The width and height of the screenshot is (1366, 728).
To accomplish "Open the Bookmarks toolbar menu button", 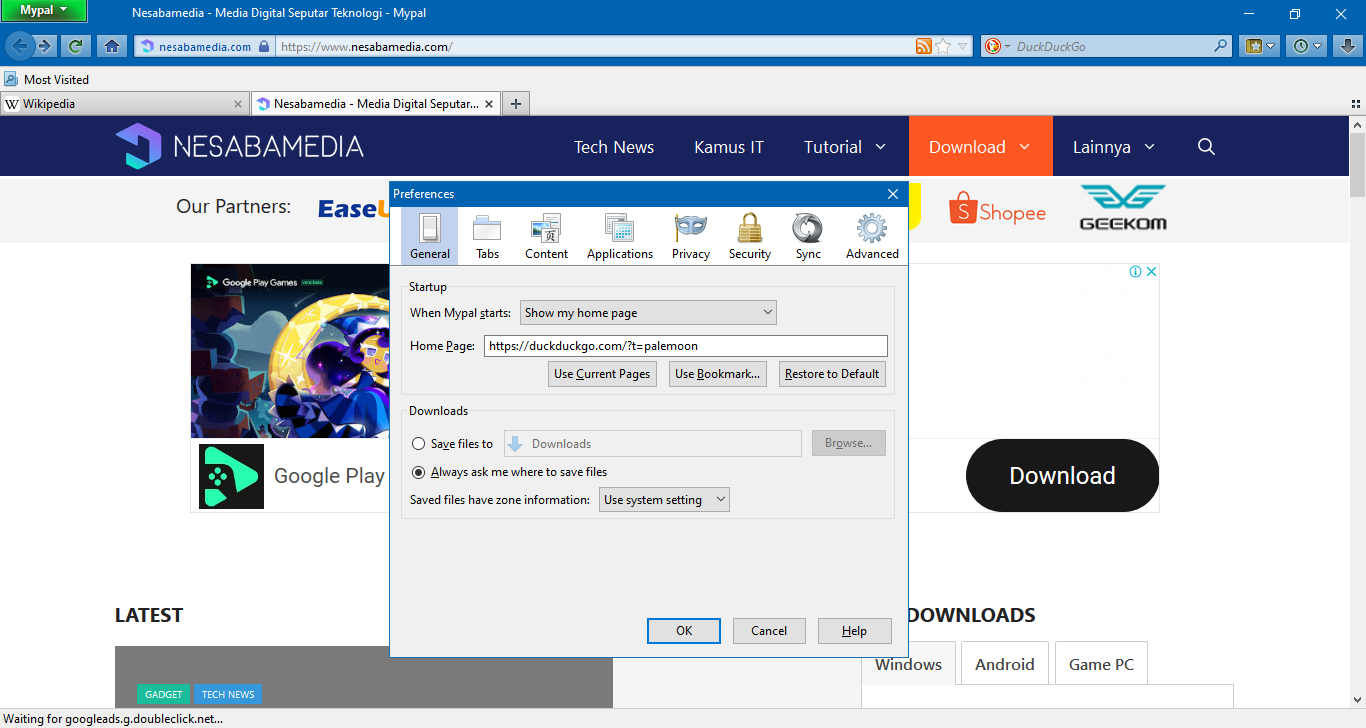I will click(1259, 46).
